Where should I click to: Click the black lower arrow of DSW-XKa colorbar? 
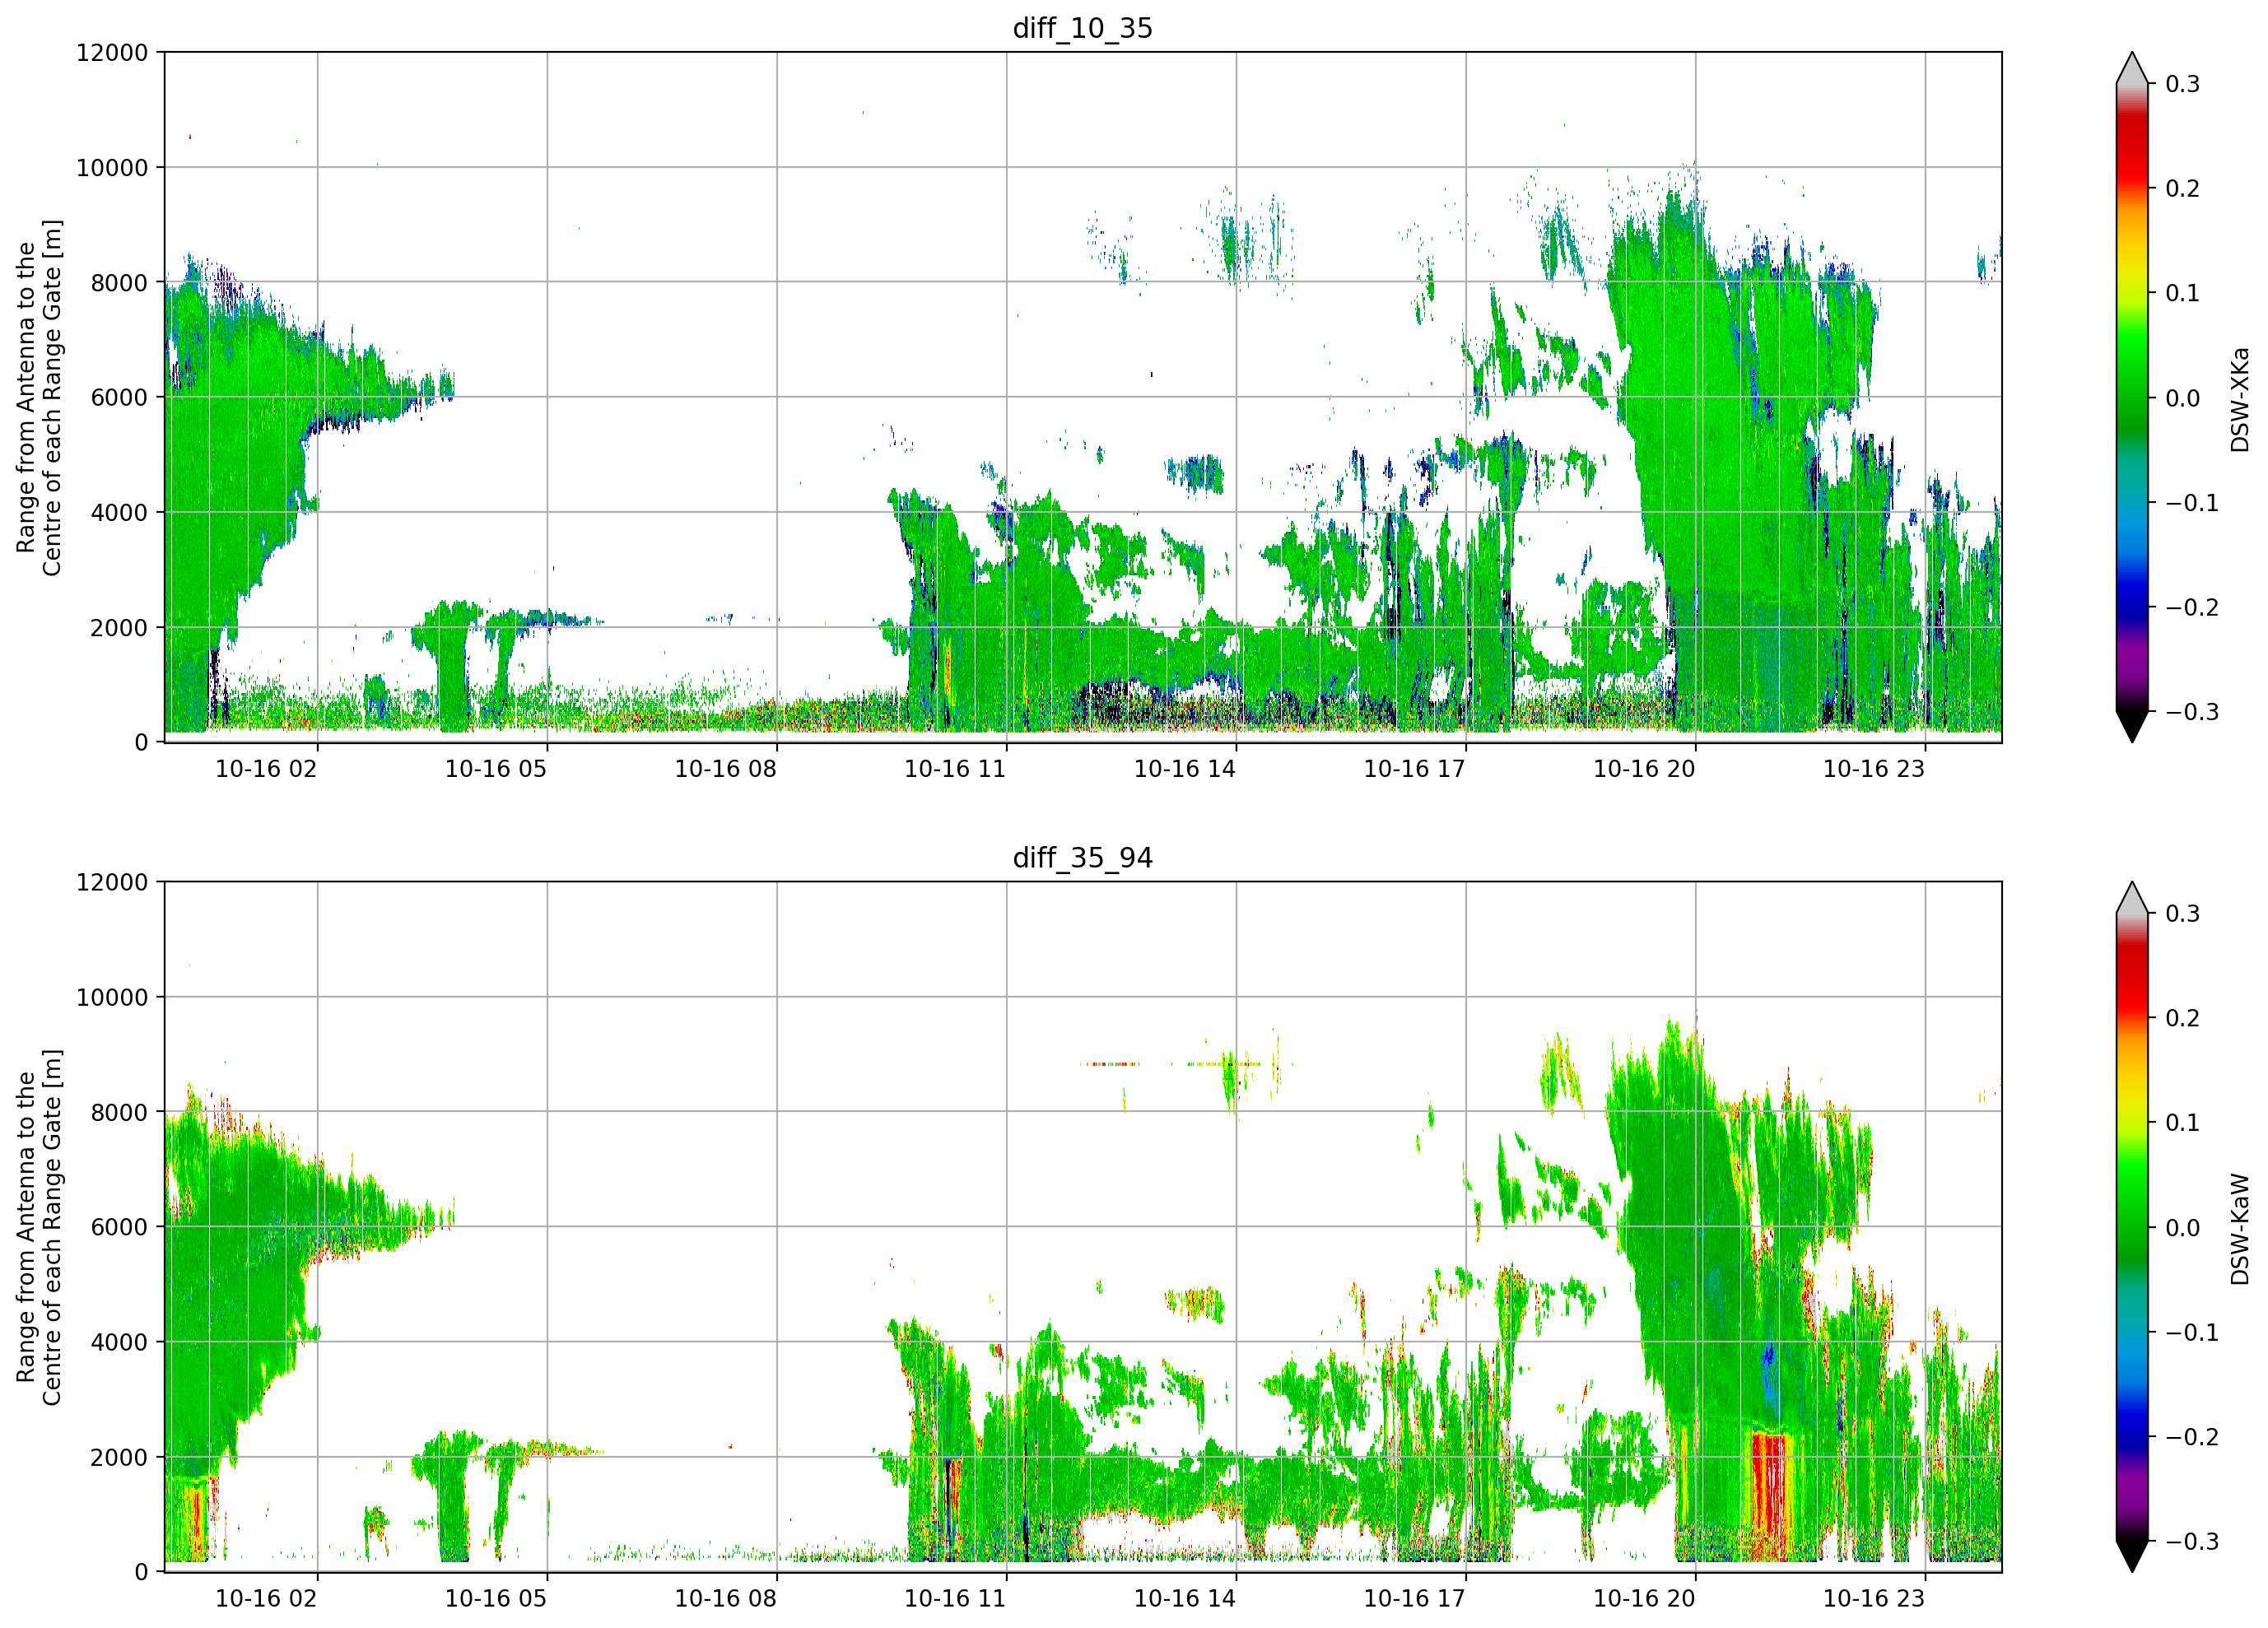[2132, 725]
